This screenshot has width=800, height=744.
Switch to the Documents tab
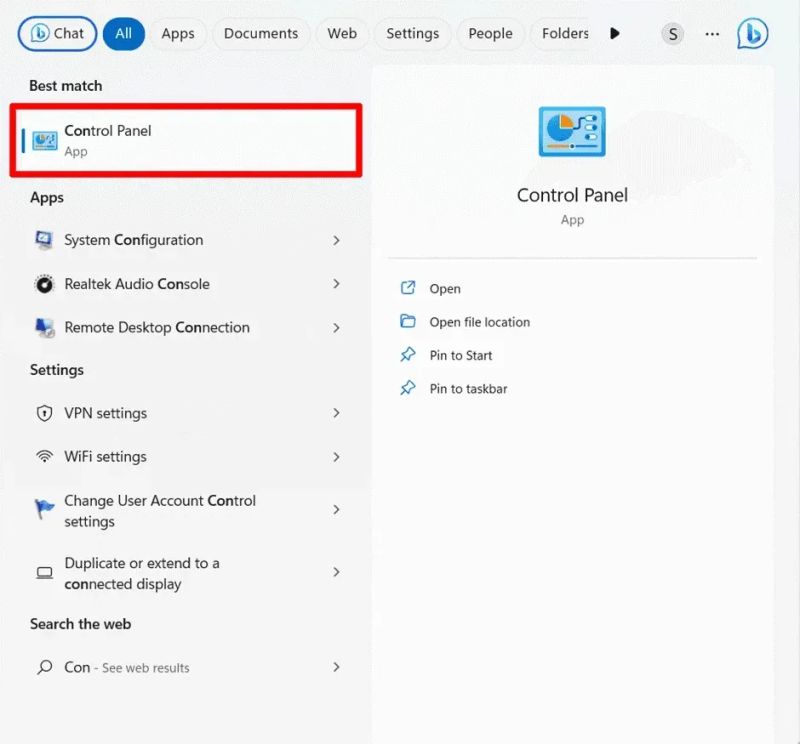pyautogui.click(x=261, y=33)
